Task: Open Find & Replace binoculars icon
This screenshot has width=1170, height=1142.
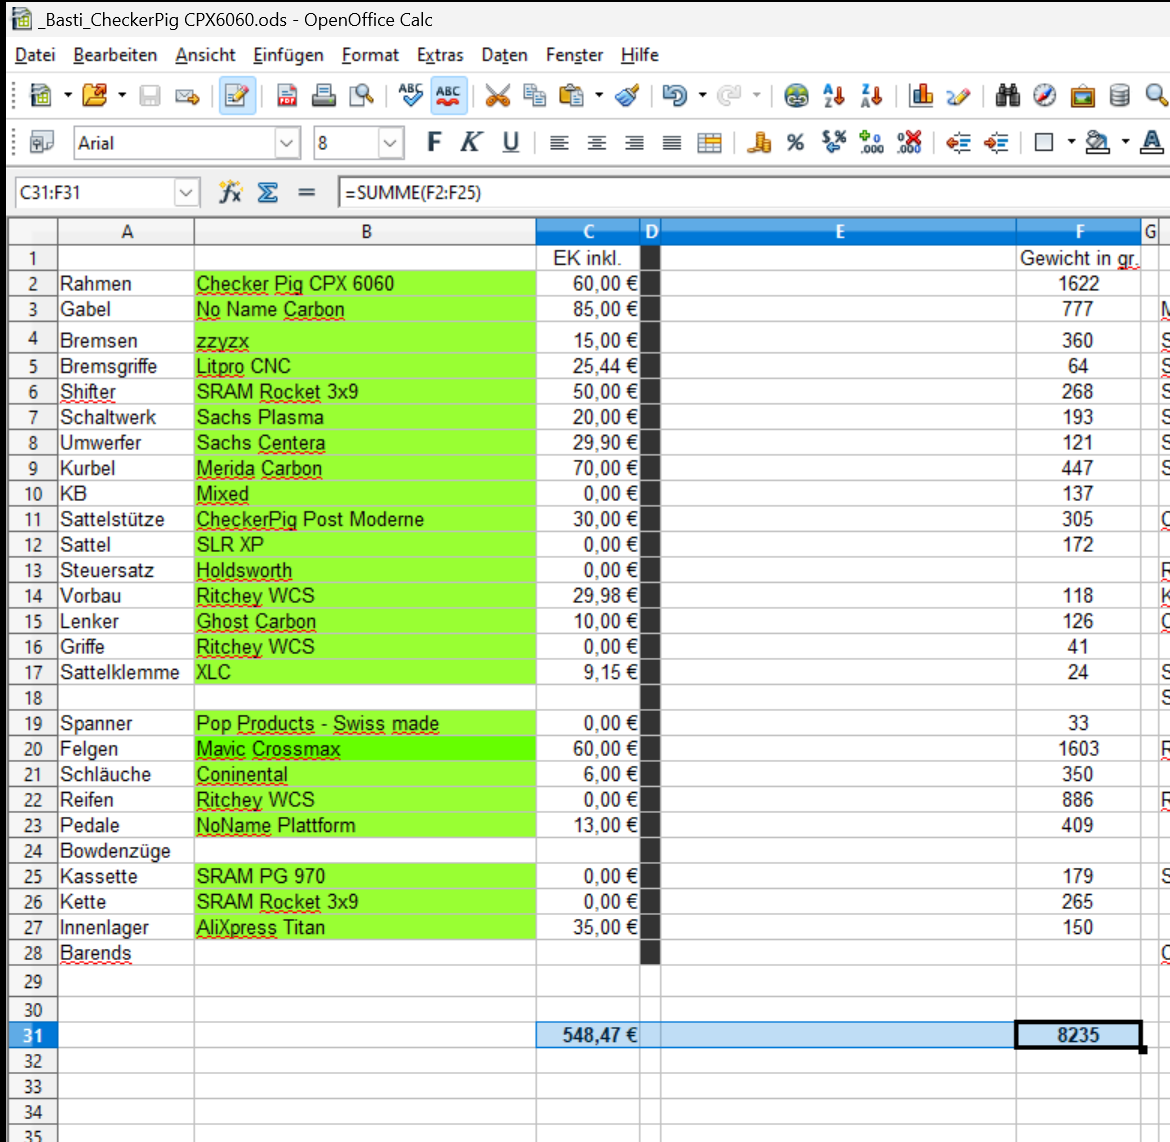Action: point(1007,96)
